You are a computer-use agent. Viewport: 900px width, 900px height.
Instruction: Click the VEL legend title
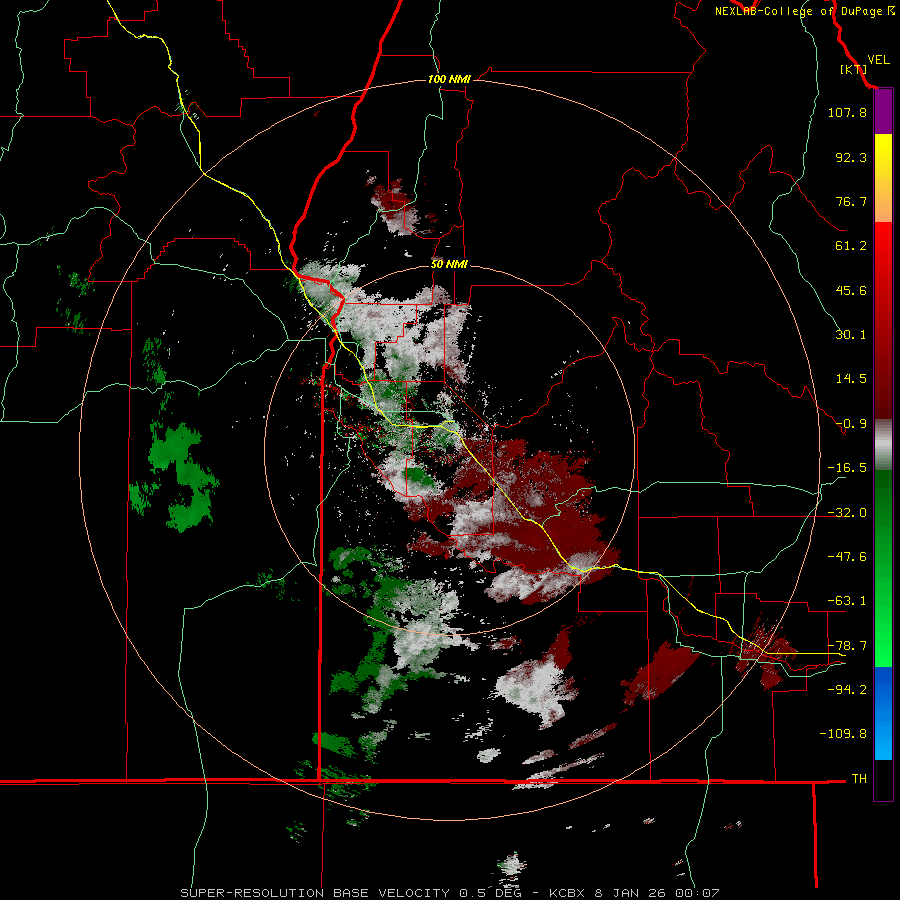(878, 60)
